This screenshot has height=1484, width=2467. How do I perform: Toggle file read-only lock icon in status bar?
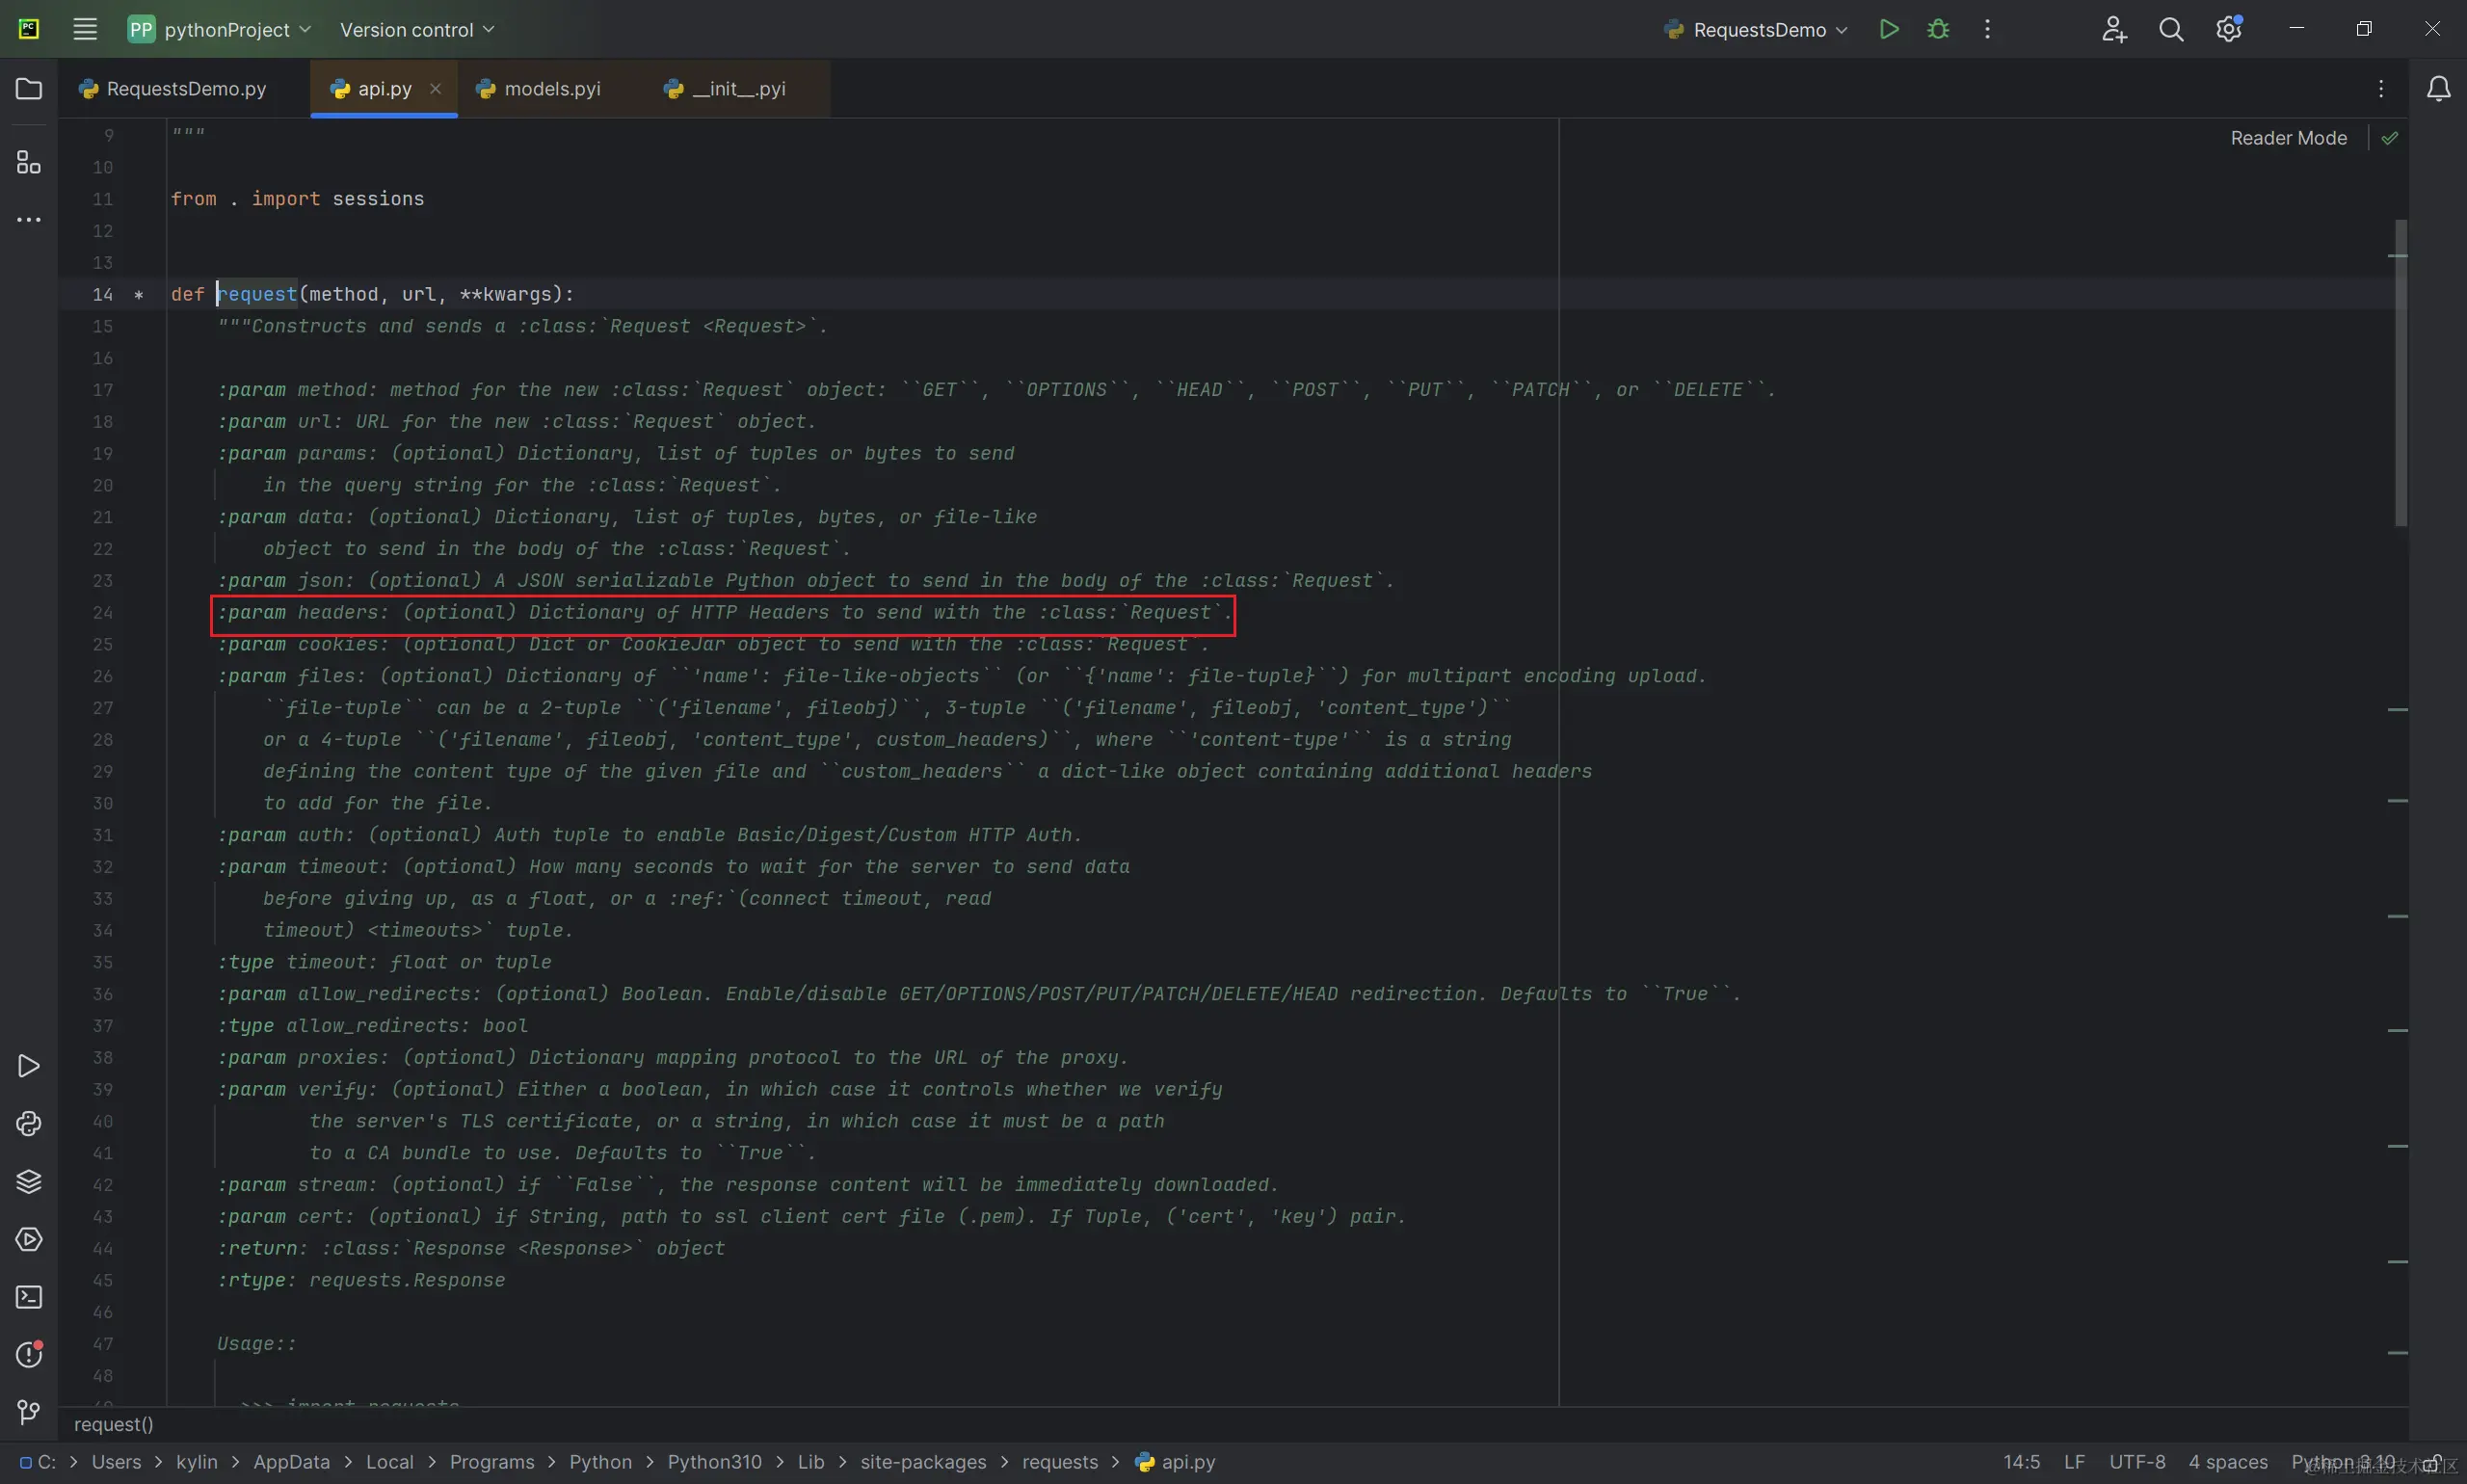pyautogui.click(x=2432, y=1463)
